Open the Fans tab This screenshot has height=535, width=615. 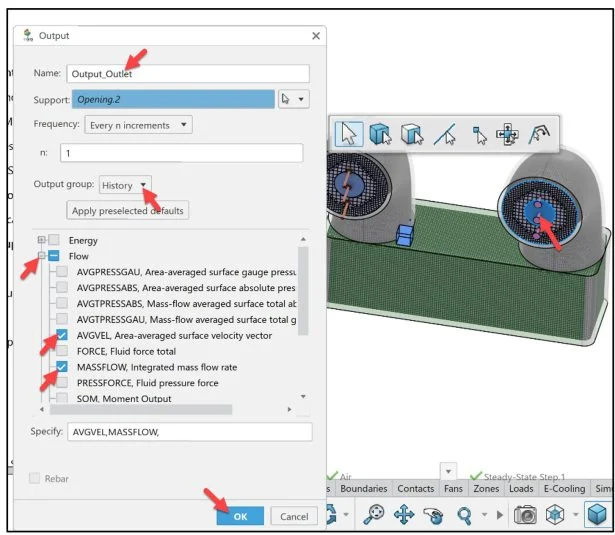[454, 488]
